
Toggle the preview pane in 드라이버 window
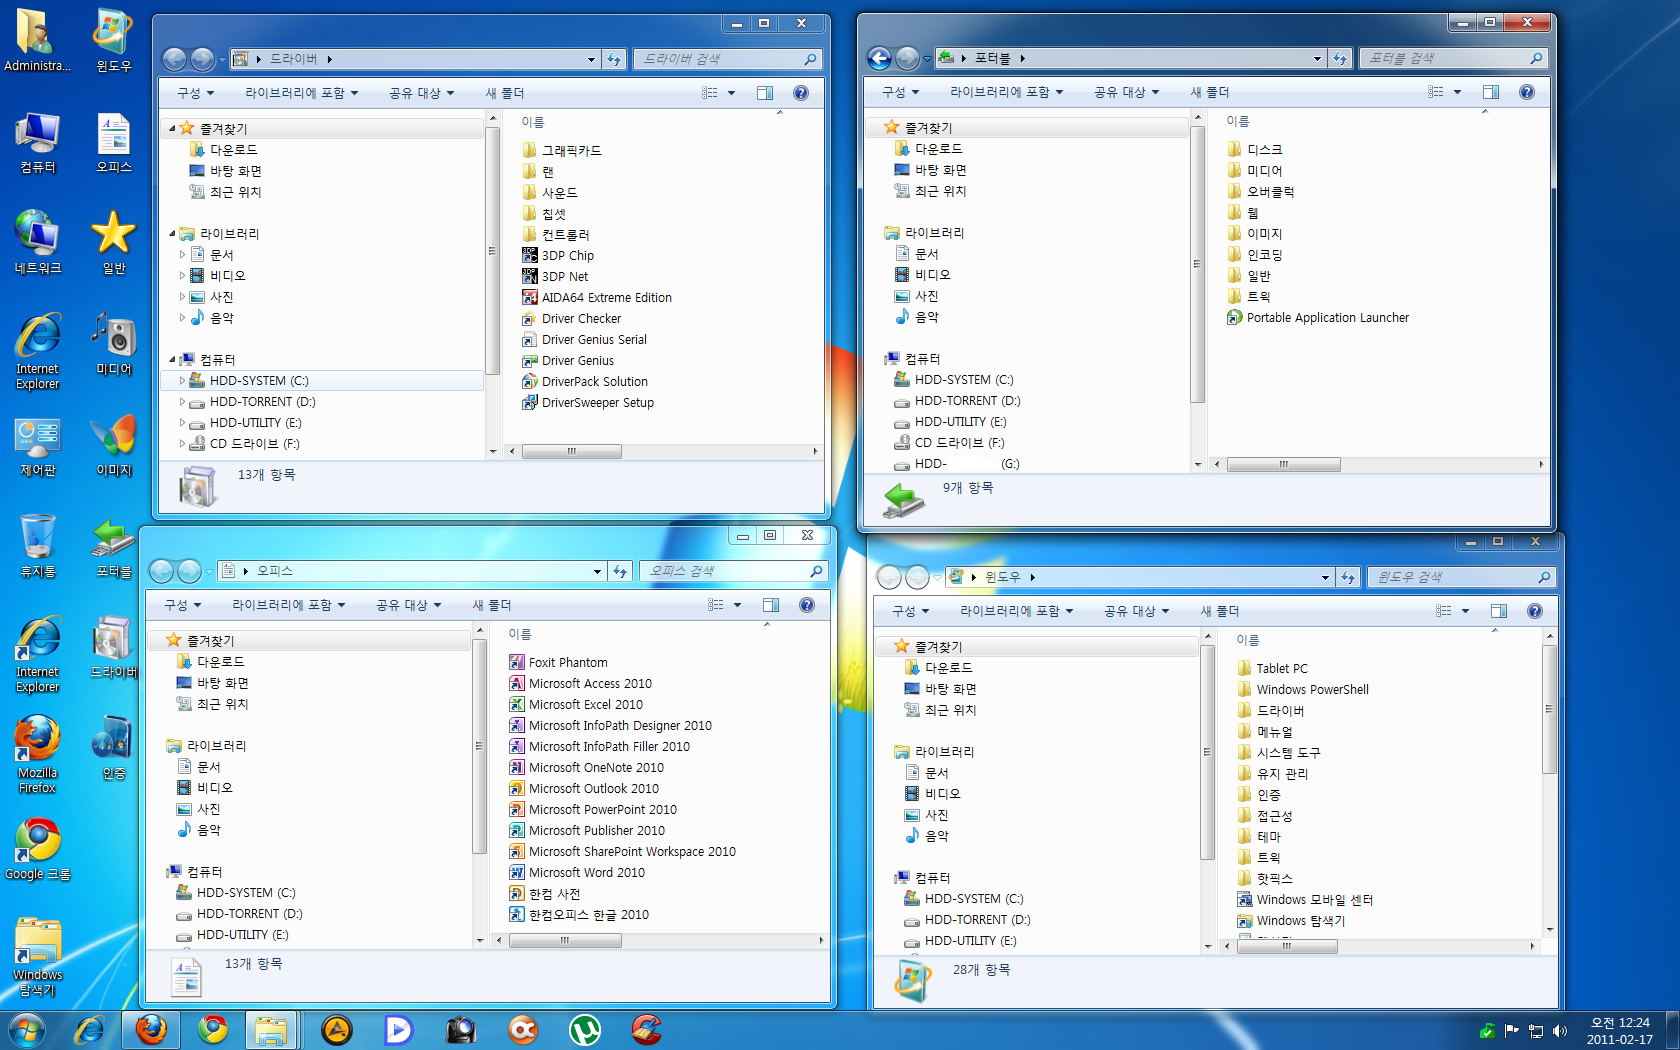[765, 93]
